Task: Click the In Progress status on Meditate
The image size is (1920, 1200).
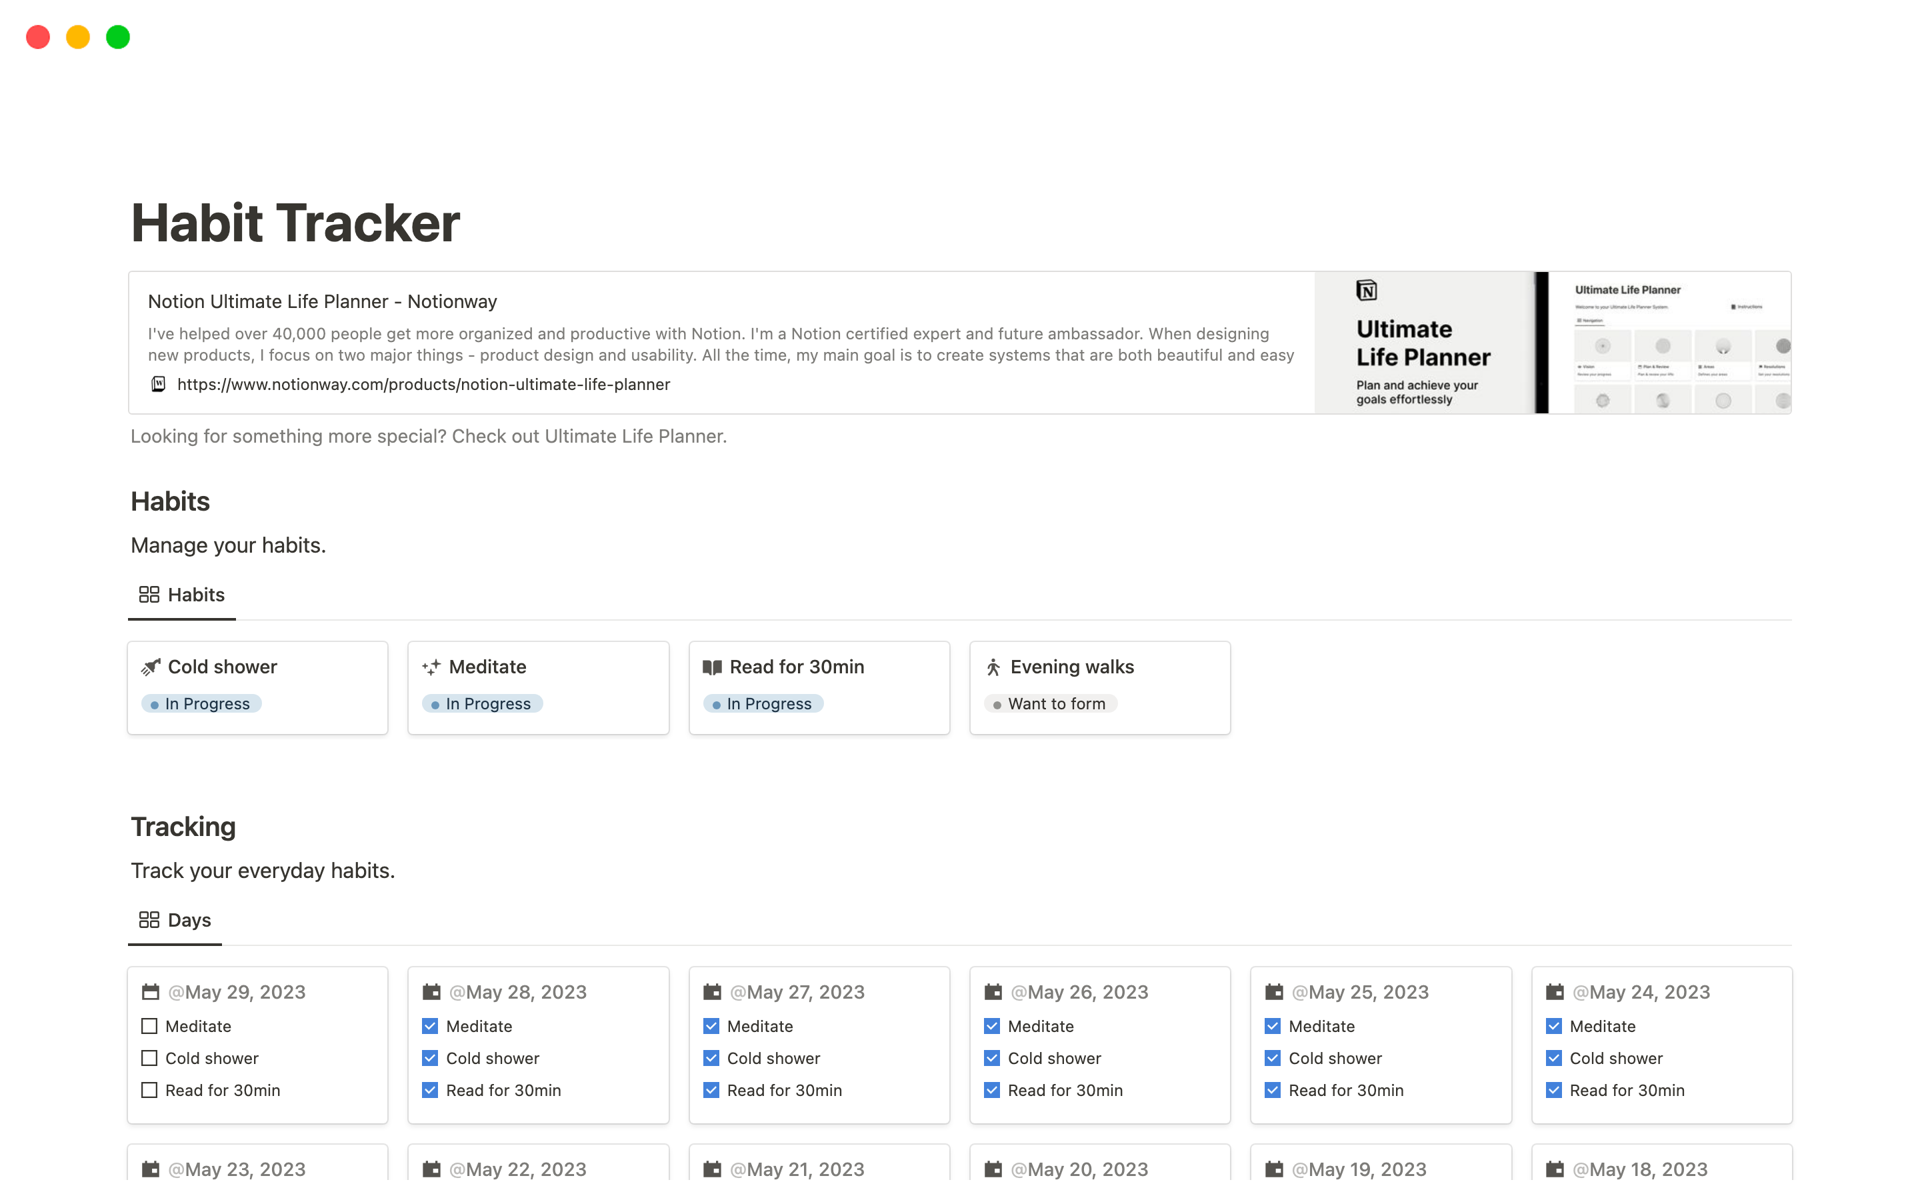Action: click(x=482, y=704)
